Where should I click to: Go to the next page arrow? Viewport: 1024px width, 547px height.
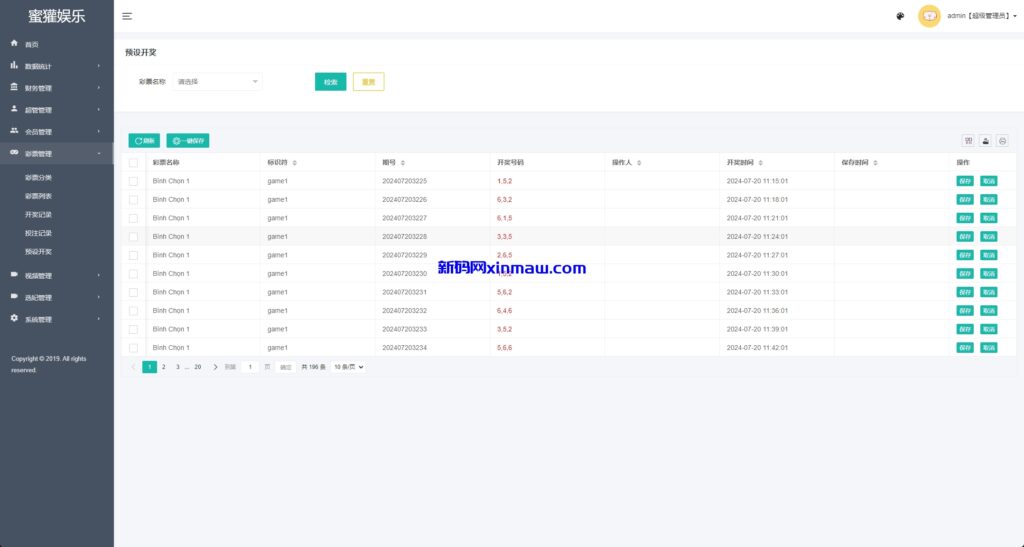click(x=215, y=367)
